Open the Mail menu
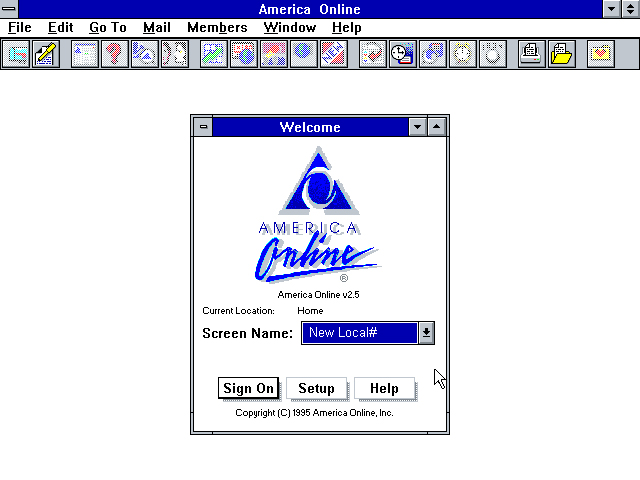 pos(157,27)
